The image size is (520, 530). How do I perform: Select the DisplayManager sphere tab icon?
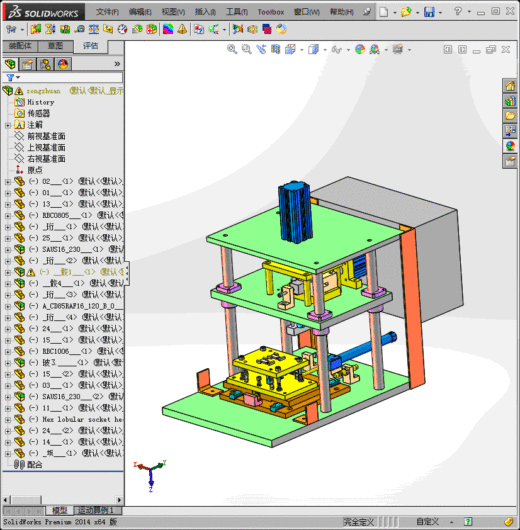(63, 64)
